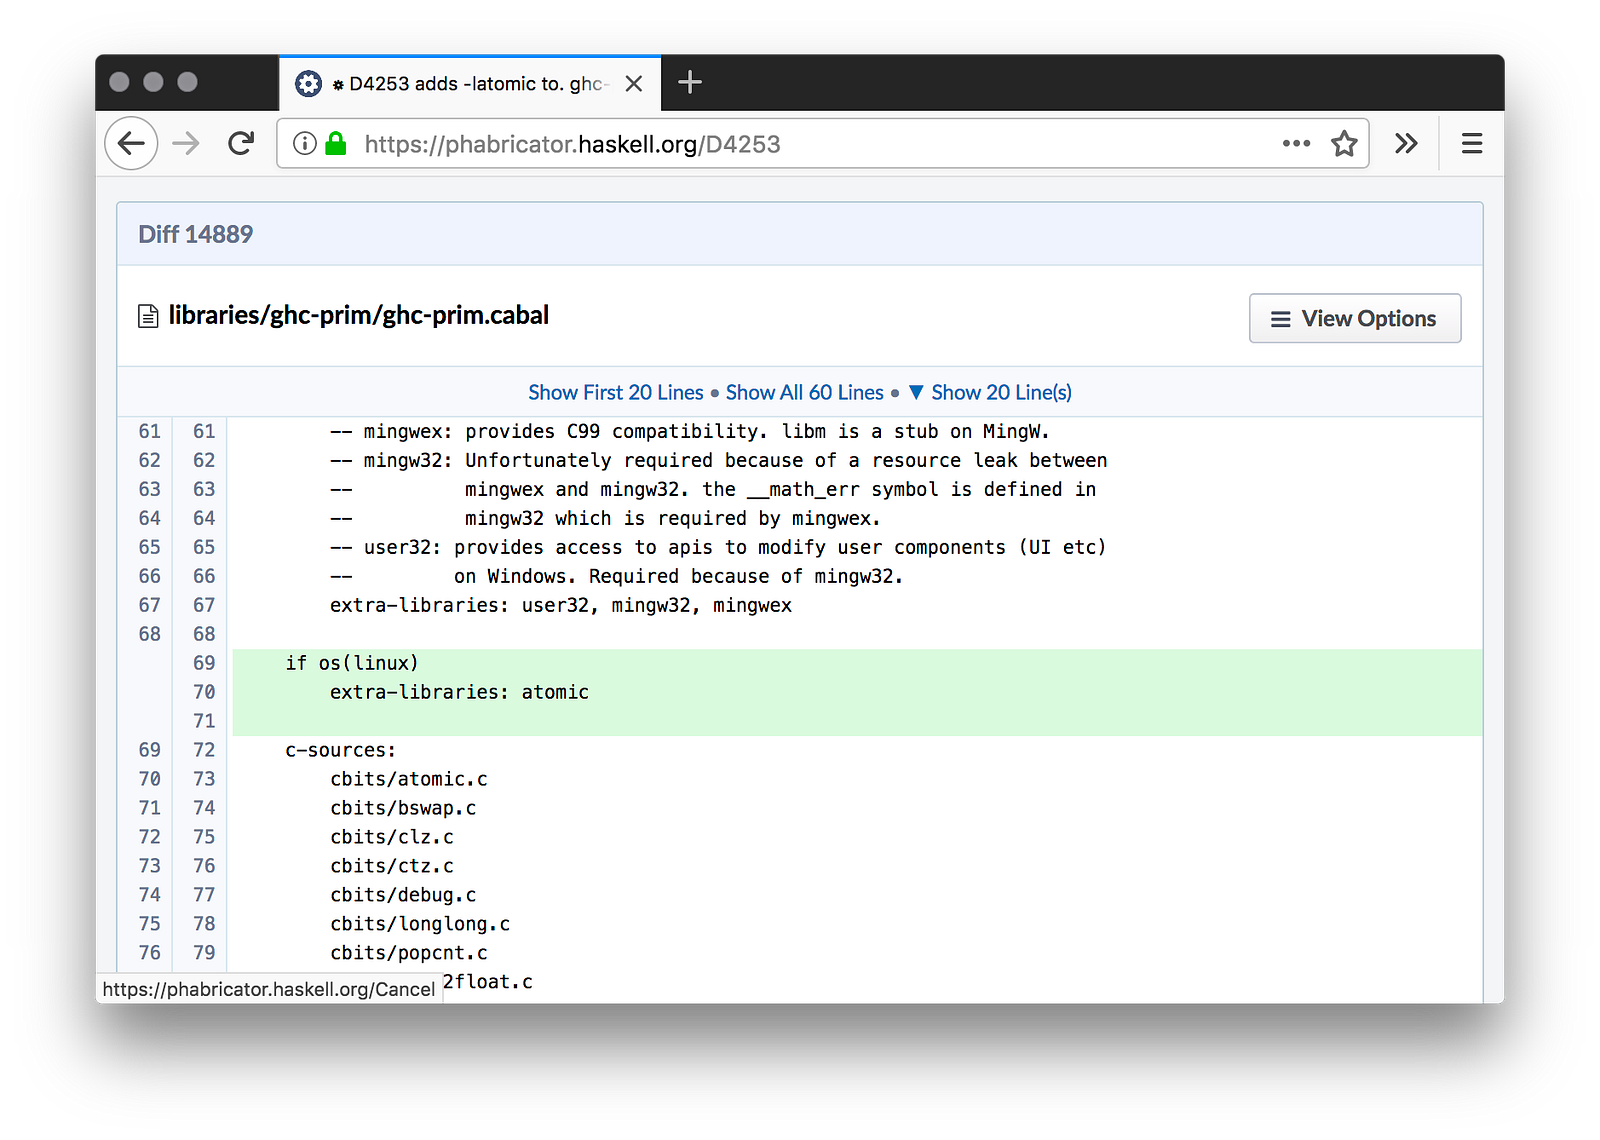1600x1140 pixels.
Task: Open the page actions three-dot menu
Action: [x=1296, y=144]
